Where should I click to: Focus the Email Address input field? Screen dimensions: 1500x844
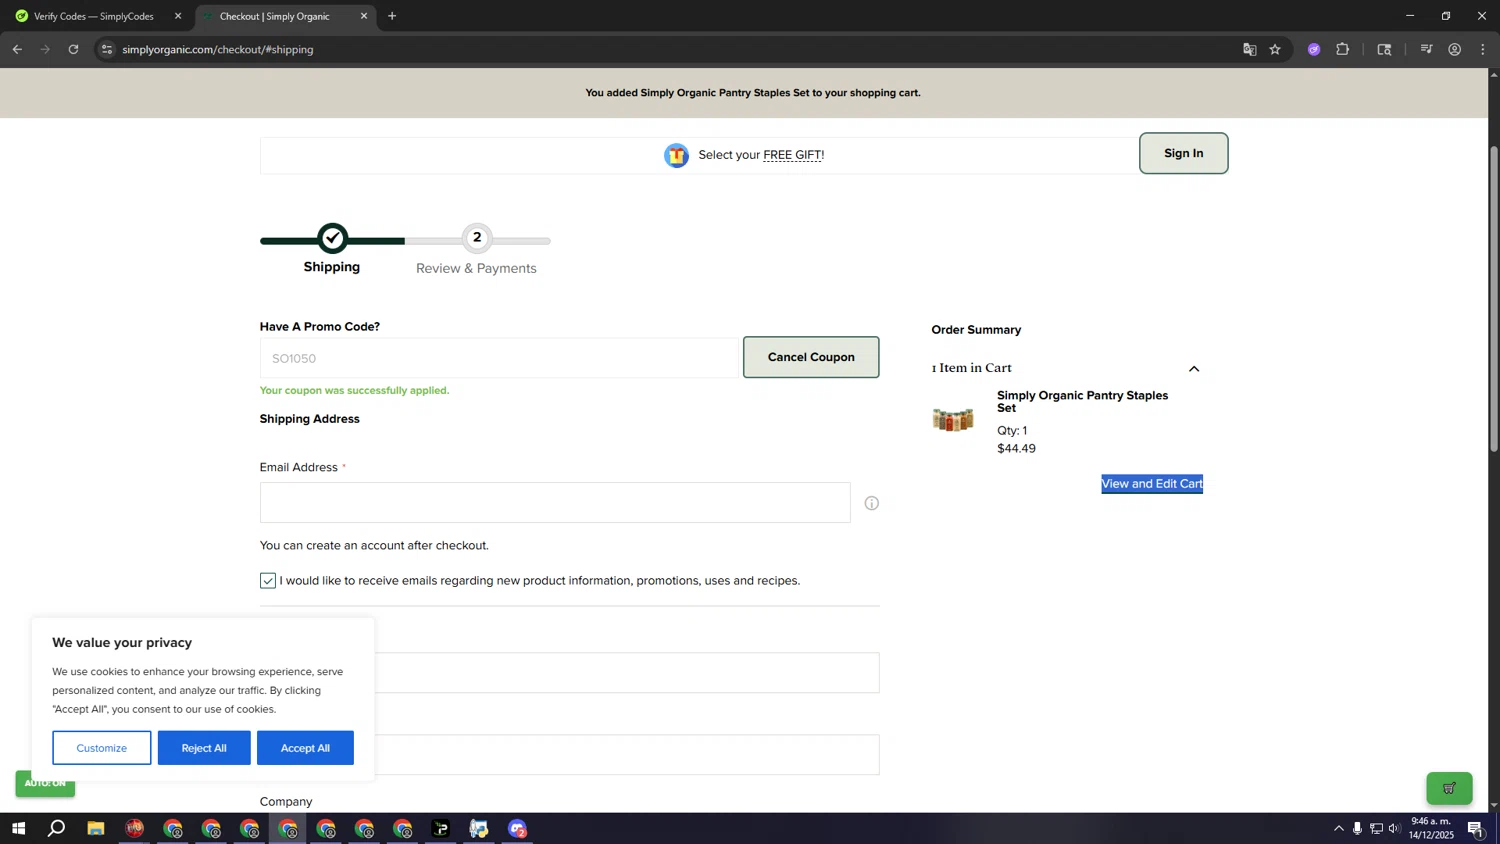(555, 503)
